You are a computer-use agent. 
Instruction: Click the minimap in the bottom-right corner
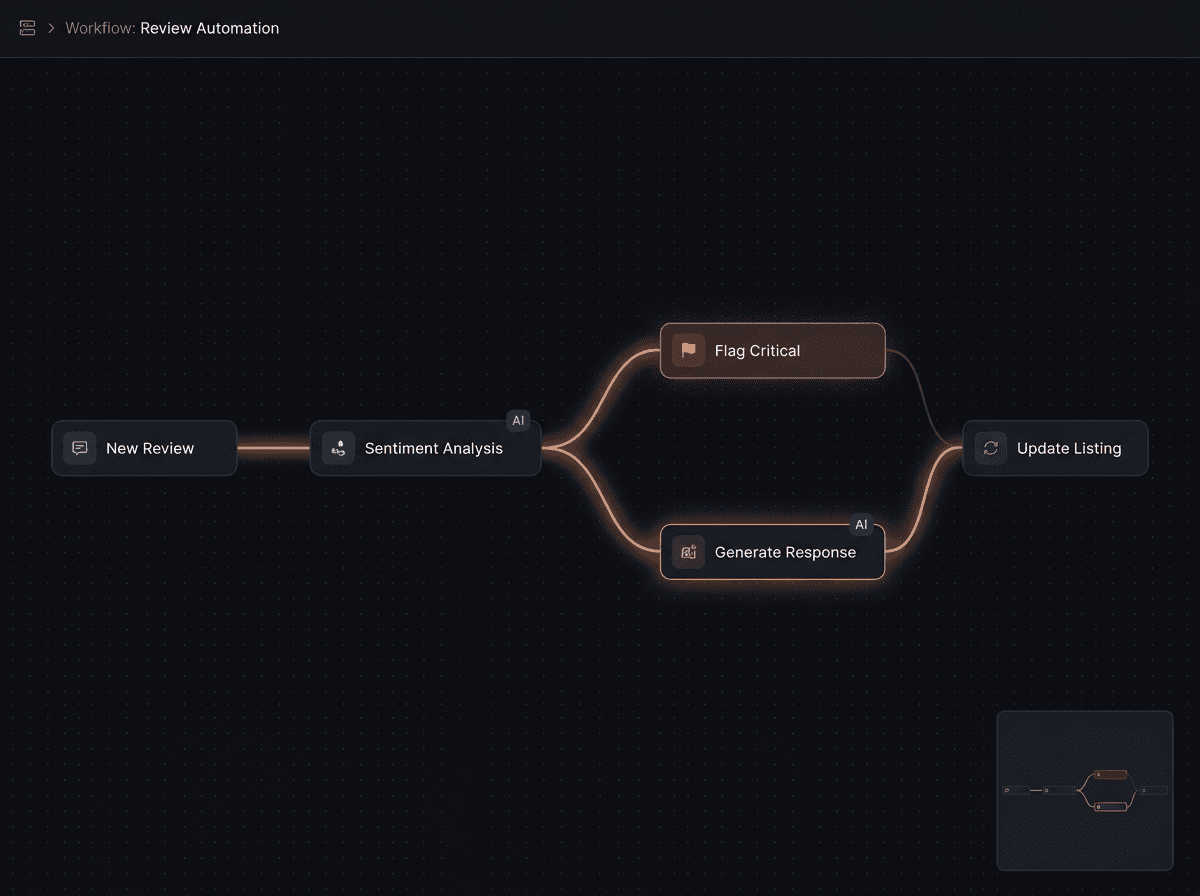(x=1085, y=790)
